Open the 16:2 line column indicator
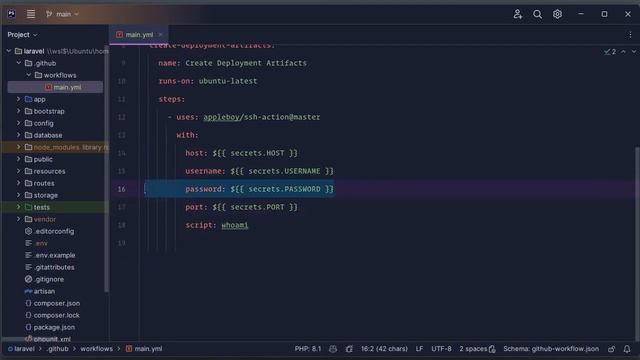 coord(384,349)
